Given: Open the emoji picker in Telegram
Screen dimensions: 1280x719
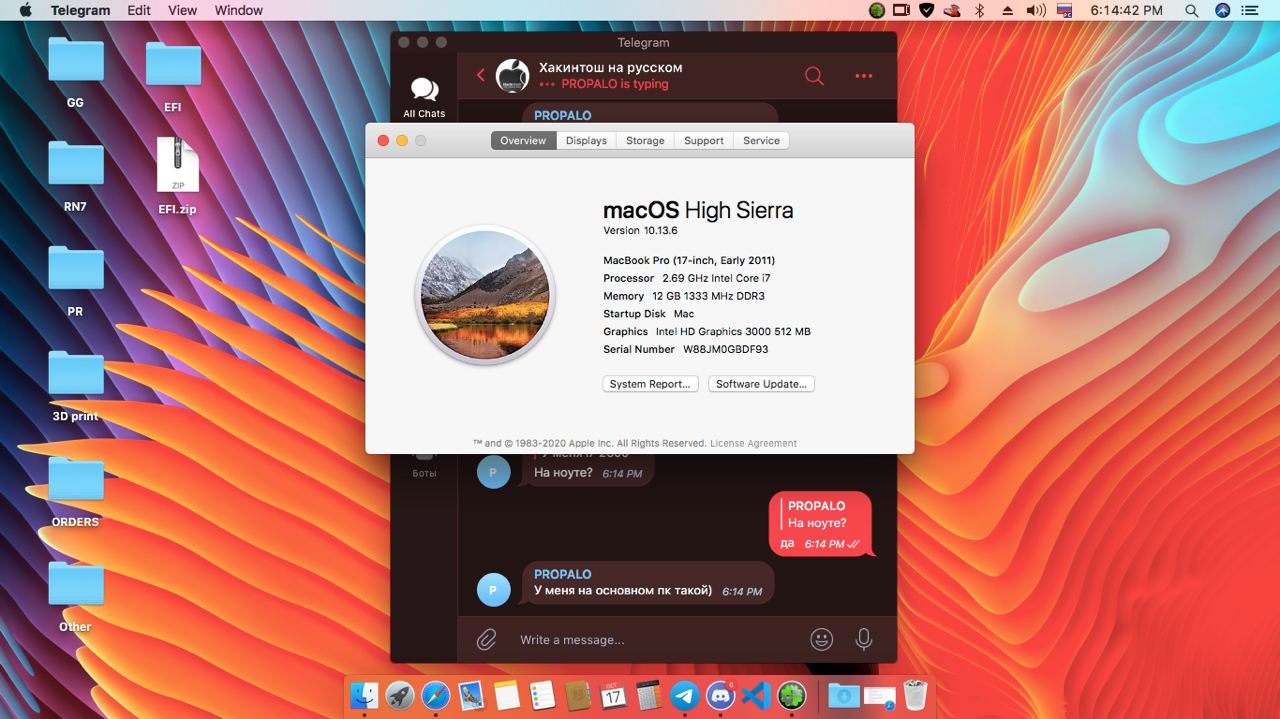Looking at the screenshot, I should [822, 639].
